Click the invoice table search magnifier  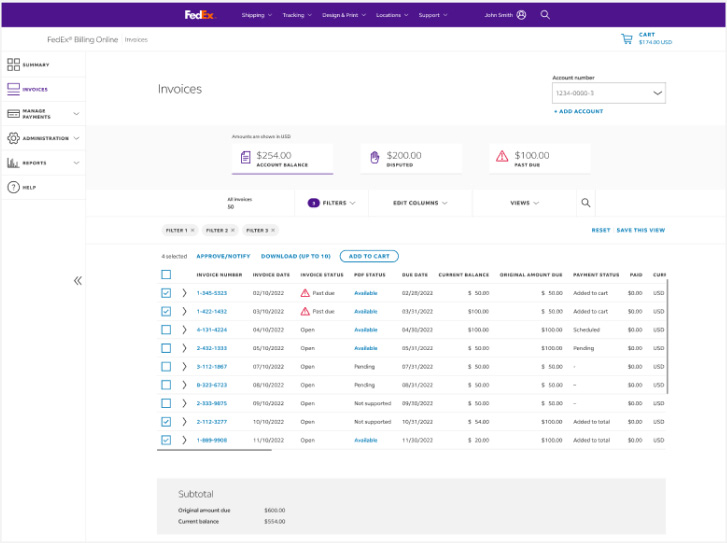pos(586,203)
